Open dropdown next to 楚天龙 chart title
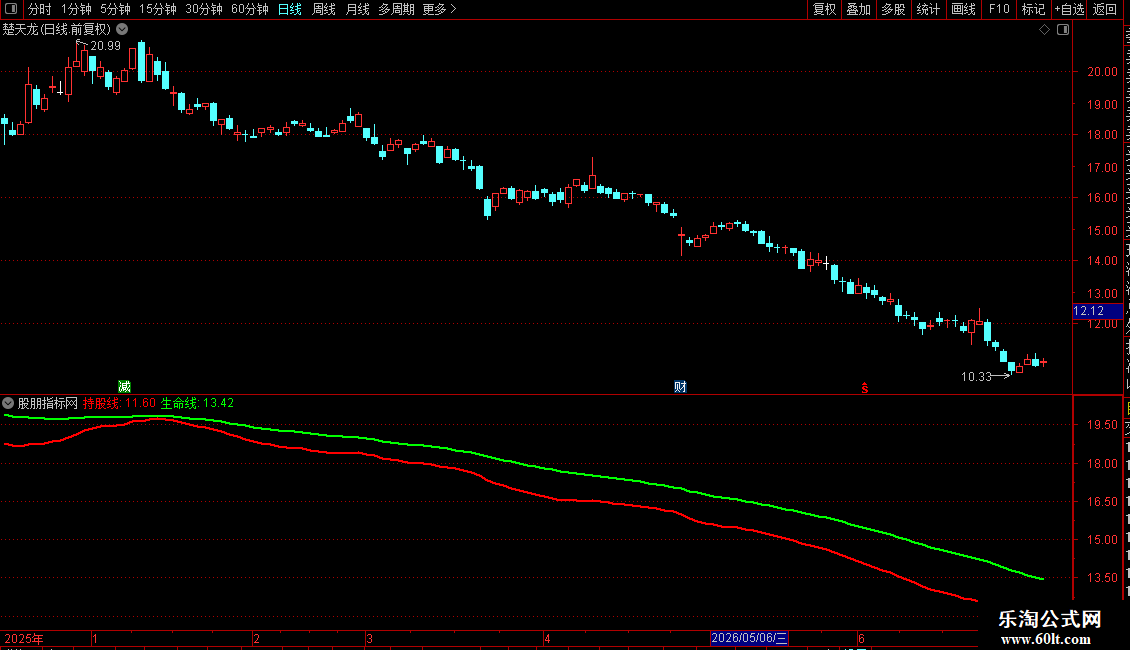The height and width of the screenshot is (650, 1130). (123, 29)
